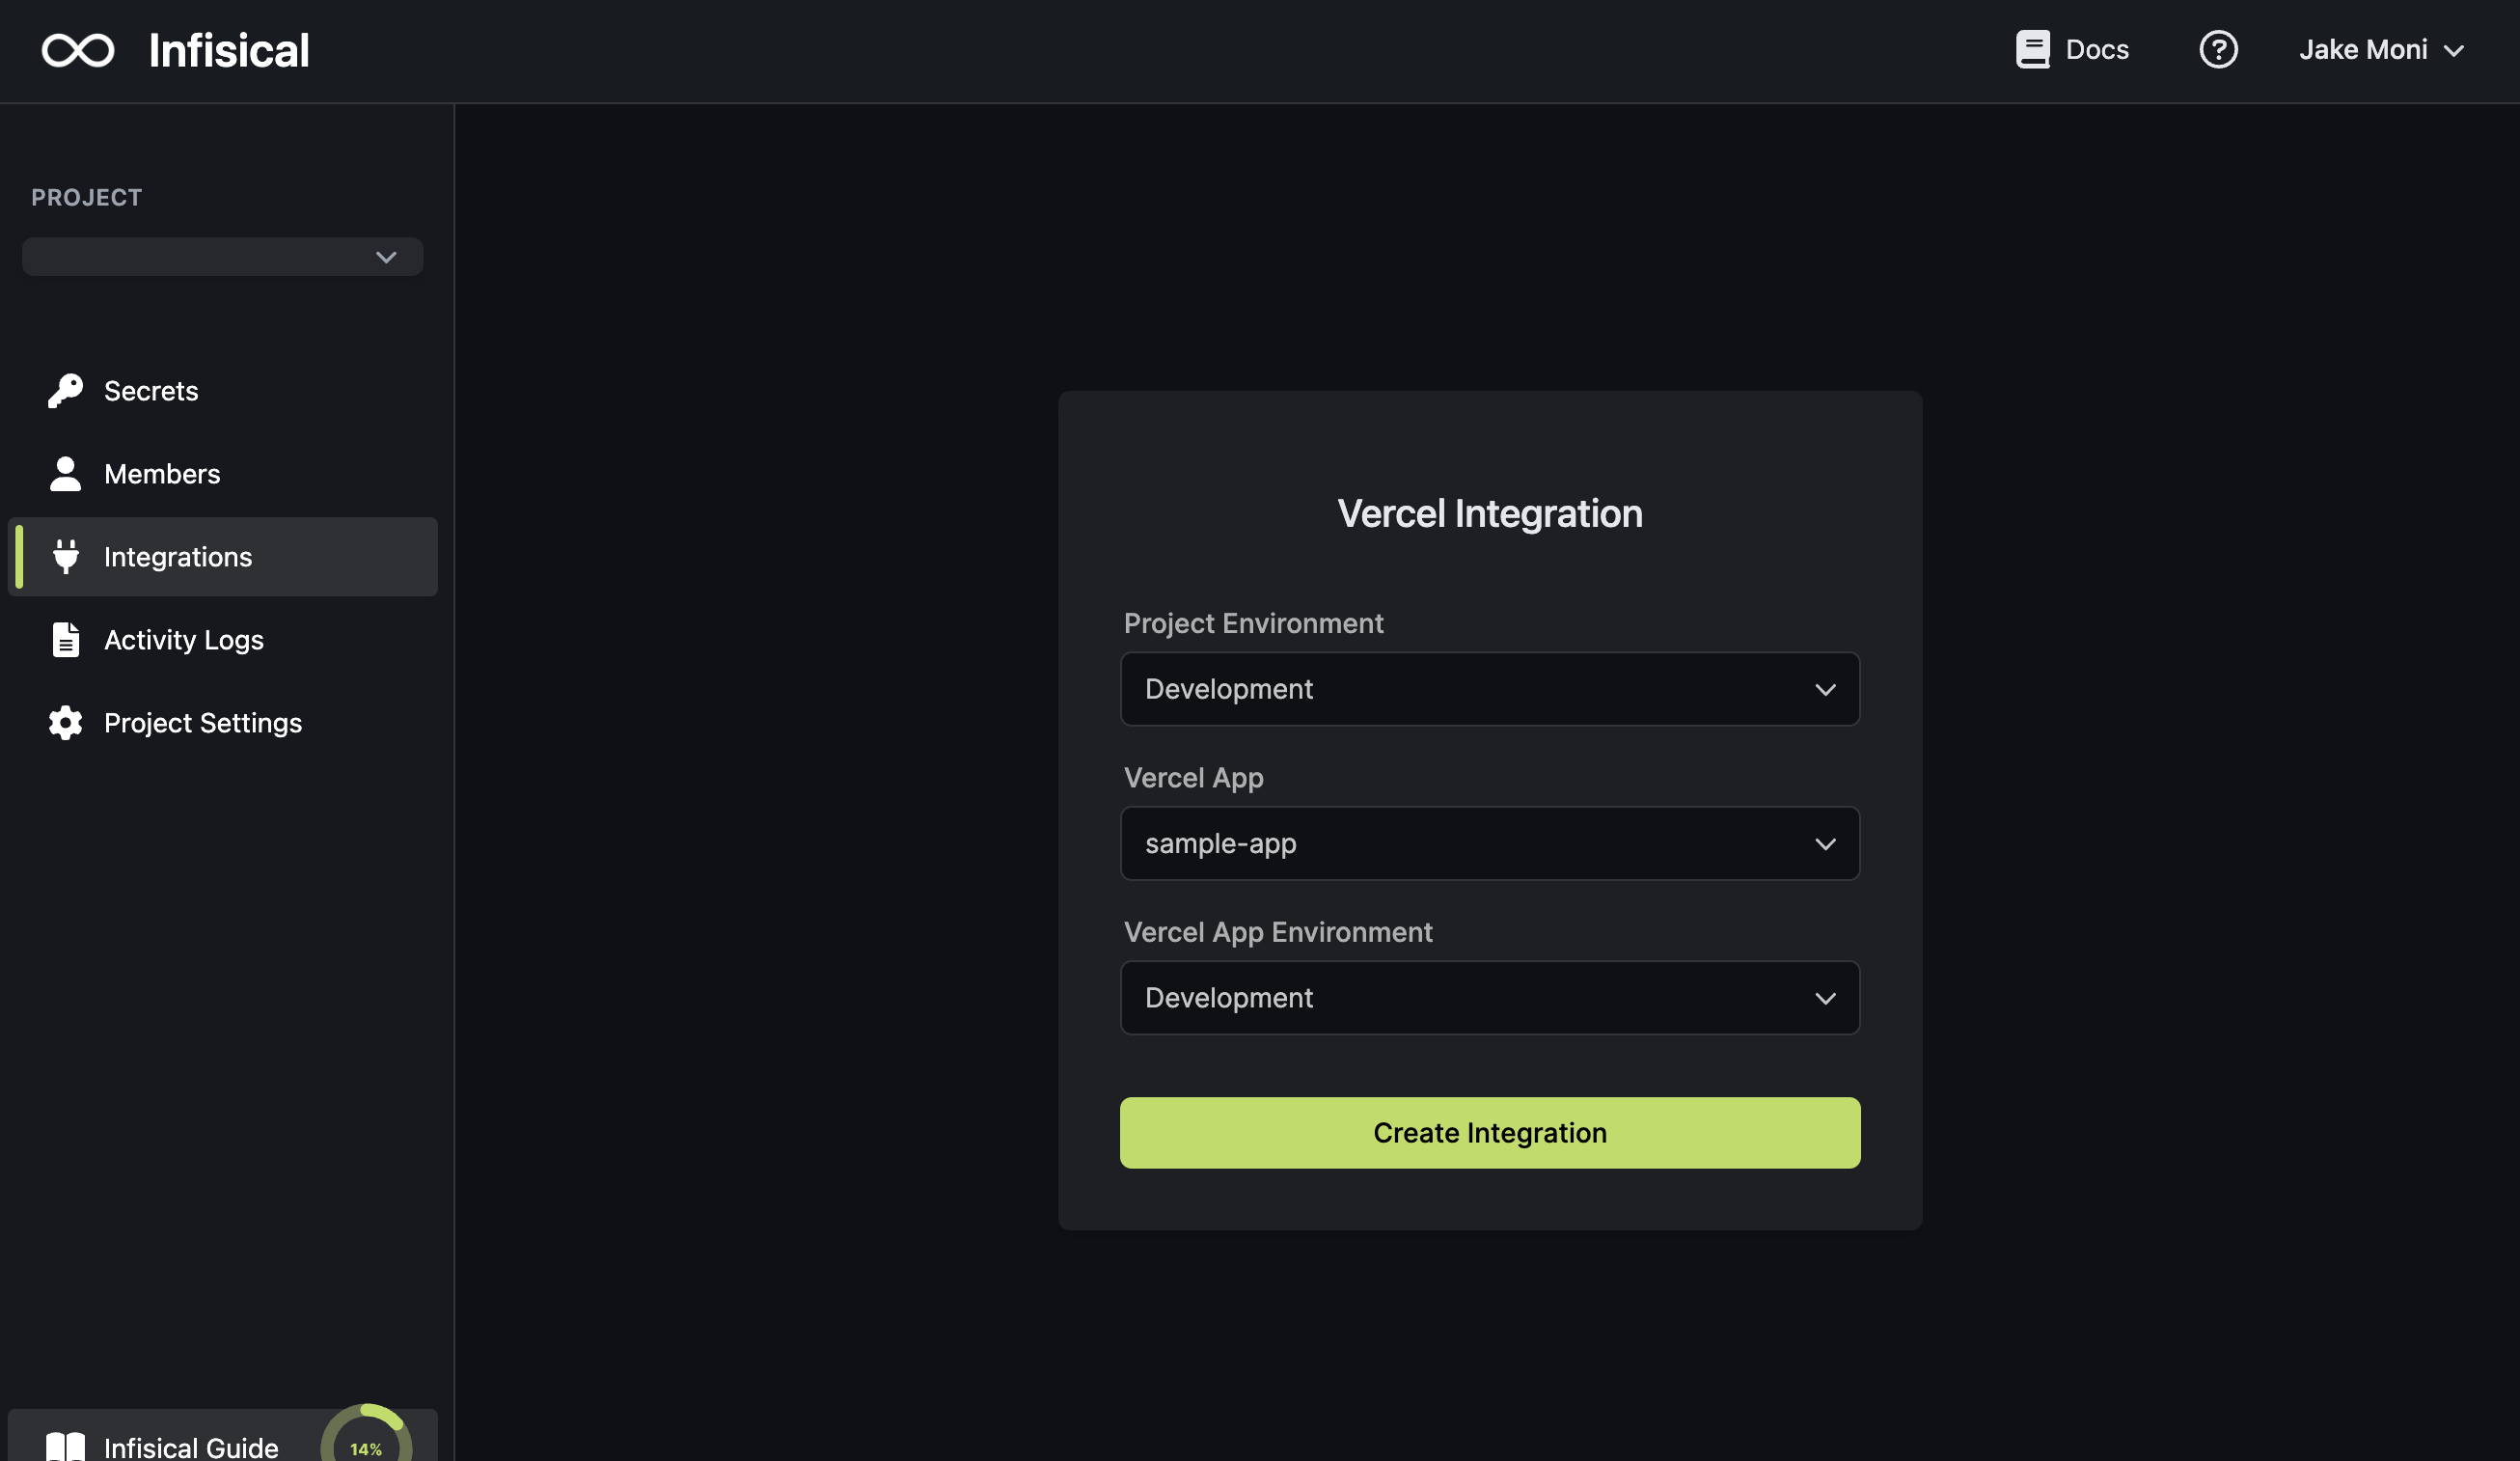The height and width of the screenshot is (1461, 2520).
Task: Click the chevron next to Jake Moni
Action: pos(2453,51)
